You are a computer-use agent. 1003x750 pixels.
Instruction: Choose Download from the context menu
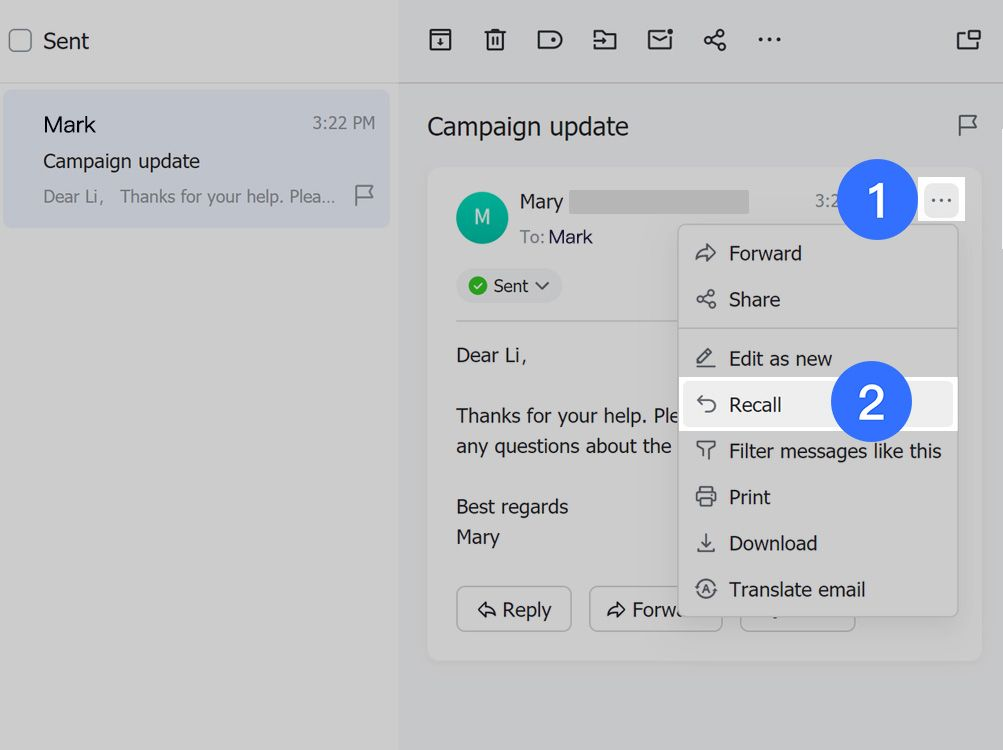(x=772, y=543)
